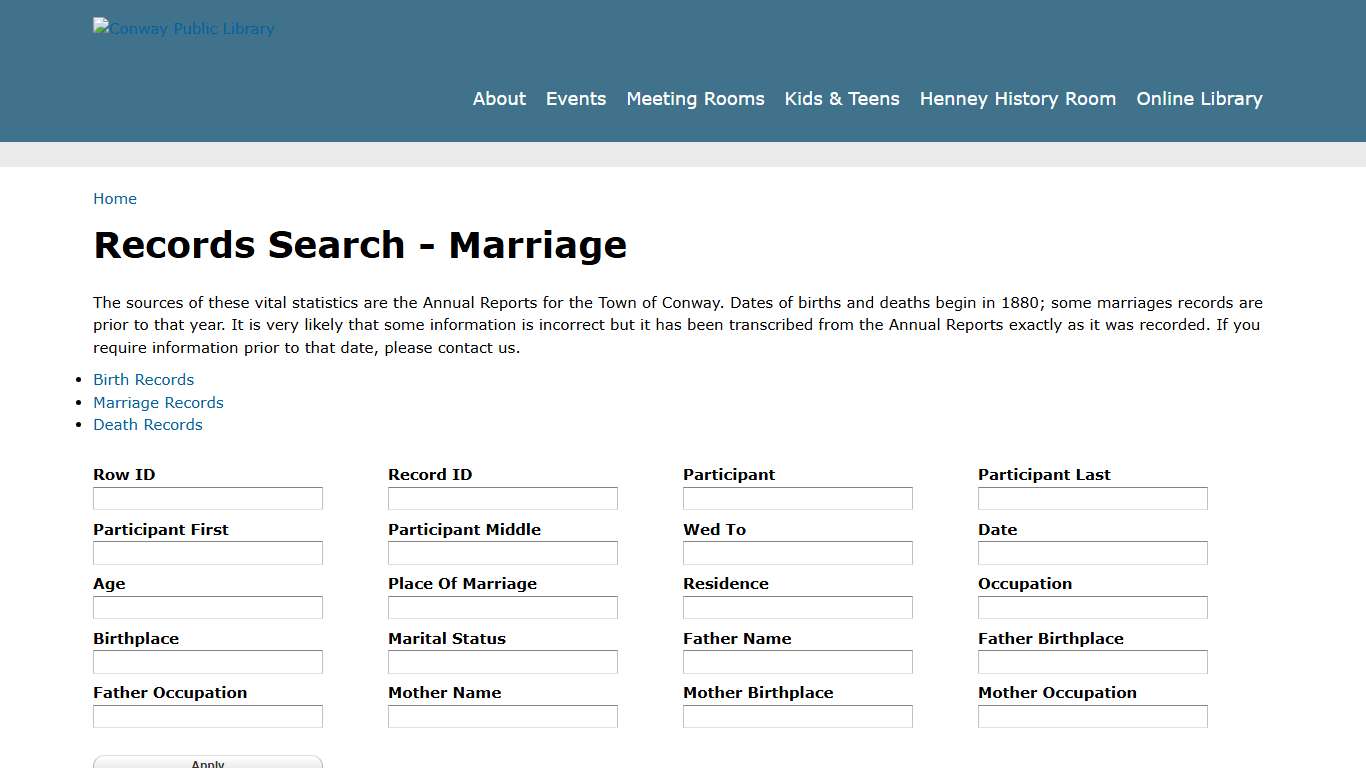Viewport: 1366px width, 768px height.
Task: Select the Place Of Marriage input
Action: 502,606
